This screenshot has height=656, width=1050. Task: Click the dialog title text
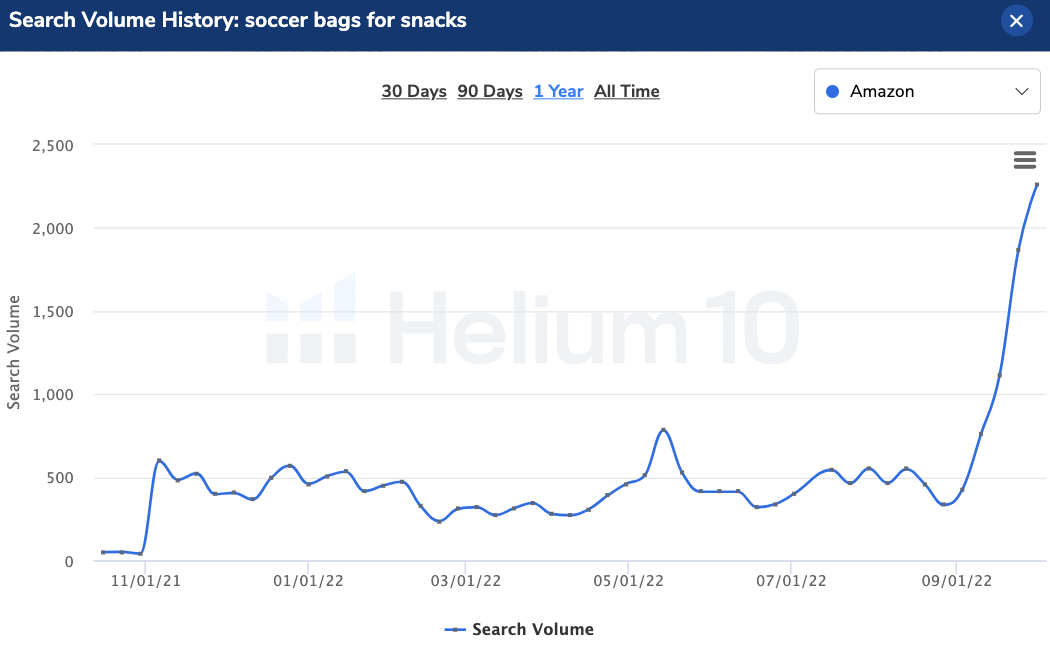click(238, 20)
